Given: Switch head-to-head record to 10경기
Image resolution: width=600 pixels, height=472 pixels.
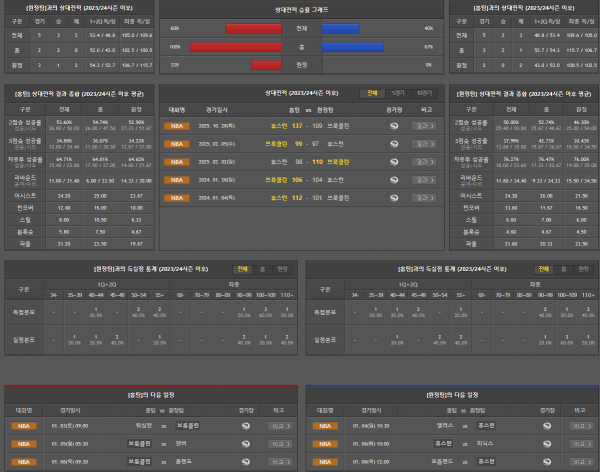Looking at the screenshot, I should pos(426,91).
